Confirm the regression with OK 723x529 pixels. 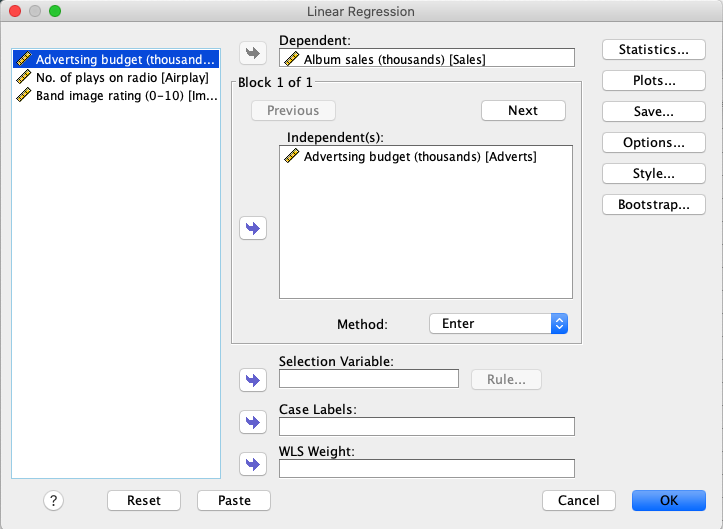pyautogui.click(x=669, y=500)
